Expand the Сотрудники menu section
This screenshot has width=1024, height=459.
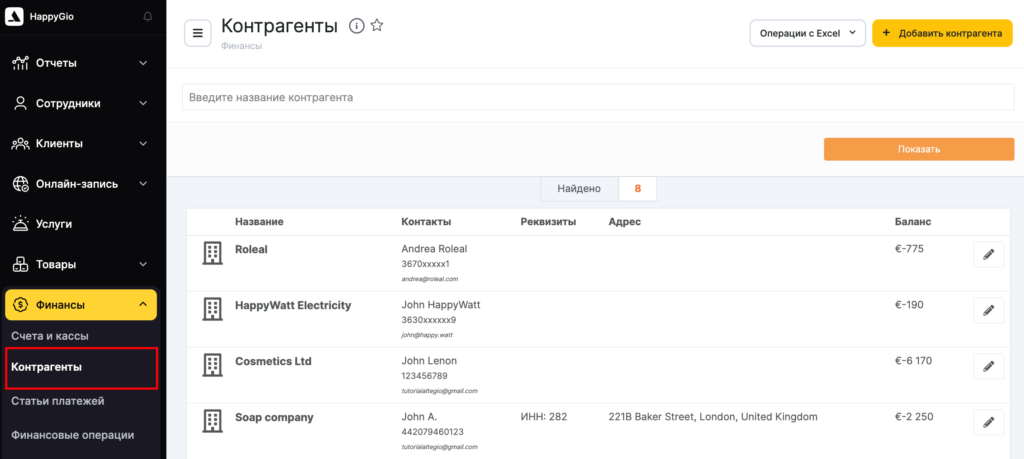tap(80, 103)
